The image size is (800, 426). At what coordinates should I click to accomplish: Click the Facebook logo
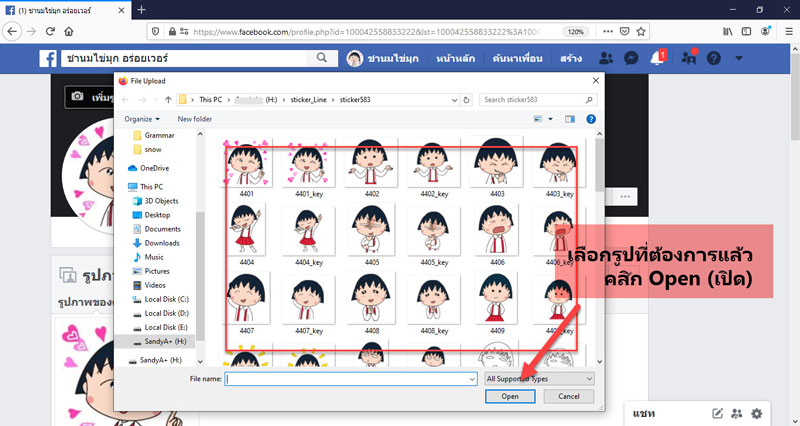[x=48, y=59]
